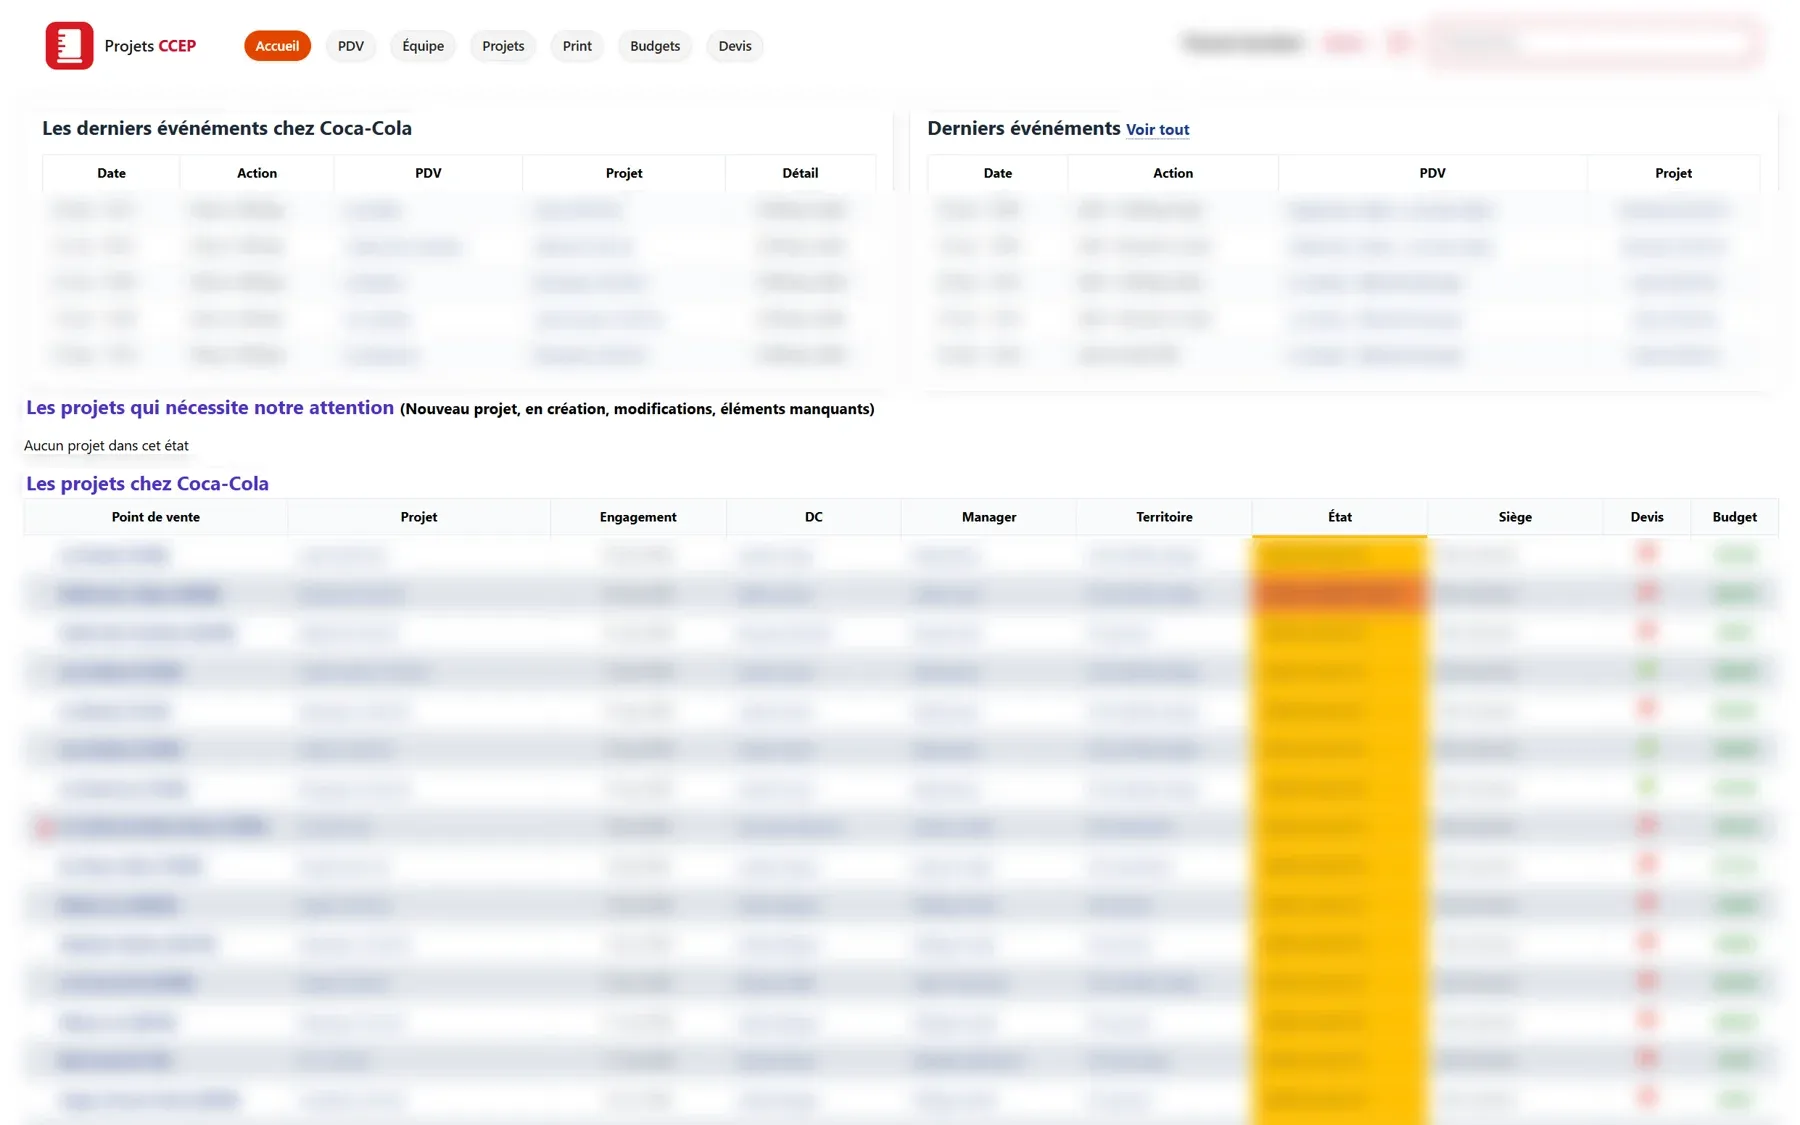The height and width of the screenshot is (1125, 1800).
Task: Click the DC column header
Action: pos(814,517)
